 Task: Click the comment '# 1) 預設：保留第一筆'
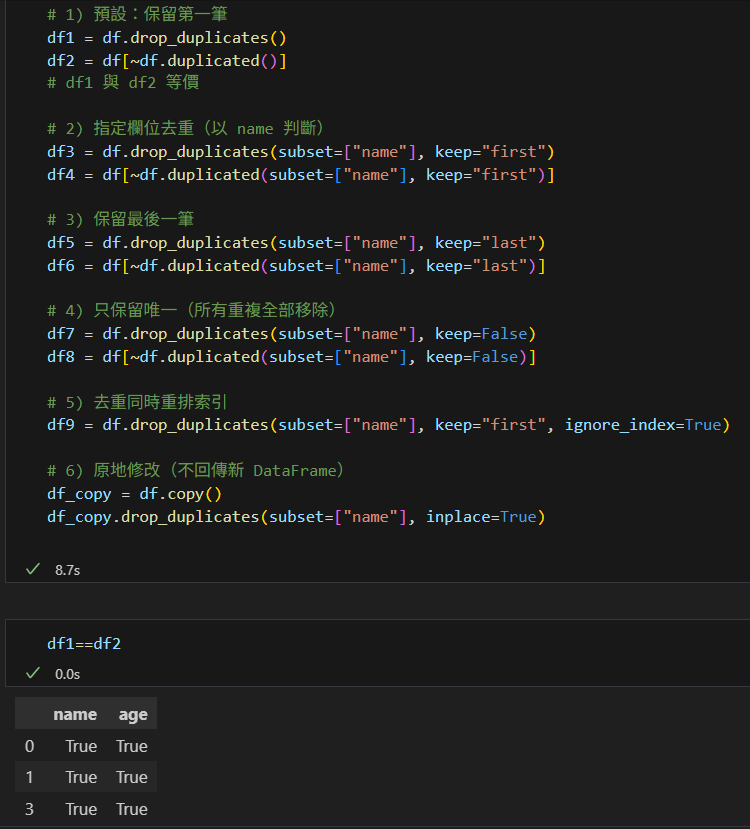(x=137, y=14)
